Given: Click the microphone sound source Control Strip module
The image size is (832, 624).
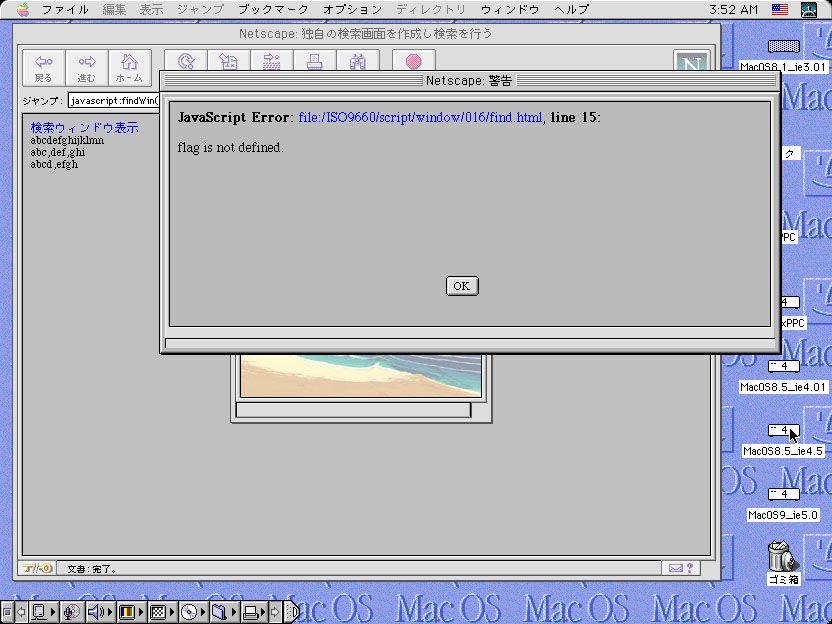Looking at the screenshot, I should point(72,612).
